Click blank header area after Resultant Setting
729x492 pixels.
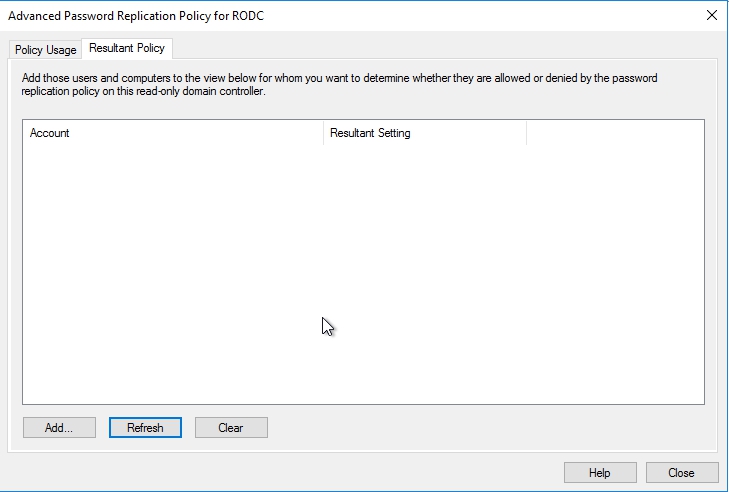[x=614, y=133]
